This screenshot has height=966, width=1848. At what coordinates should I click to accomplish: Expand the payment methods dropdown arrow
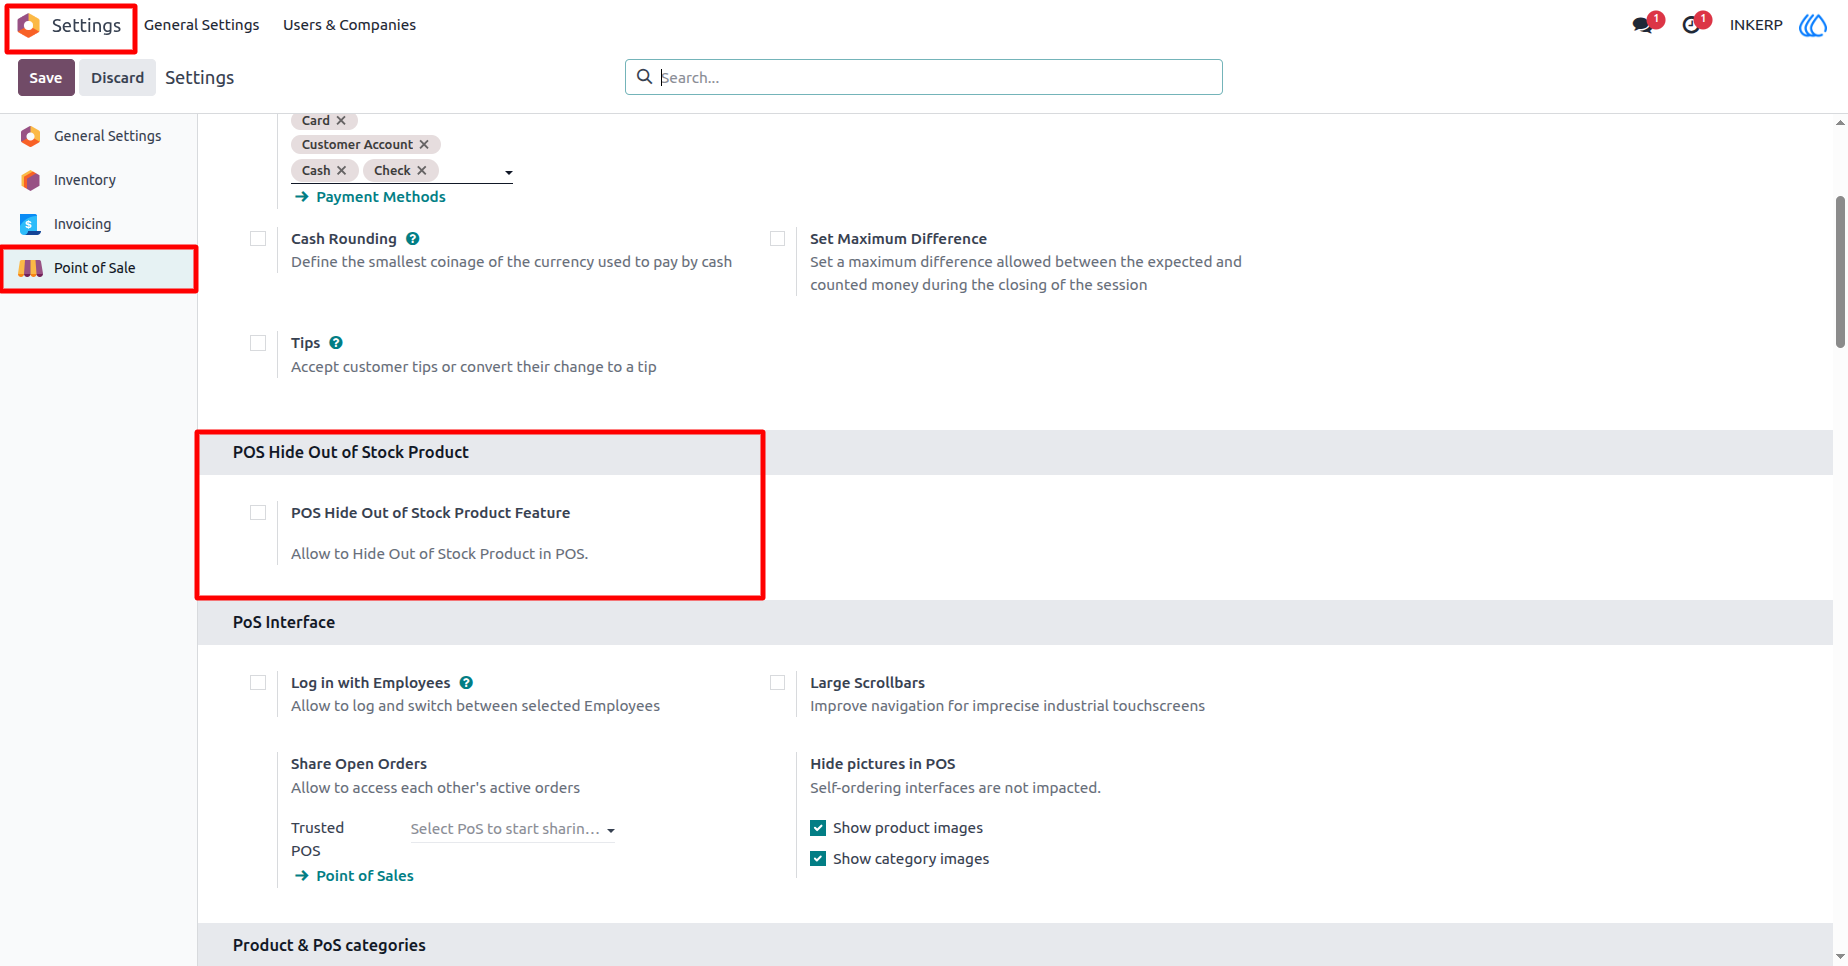(508, 173)
